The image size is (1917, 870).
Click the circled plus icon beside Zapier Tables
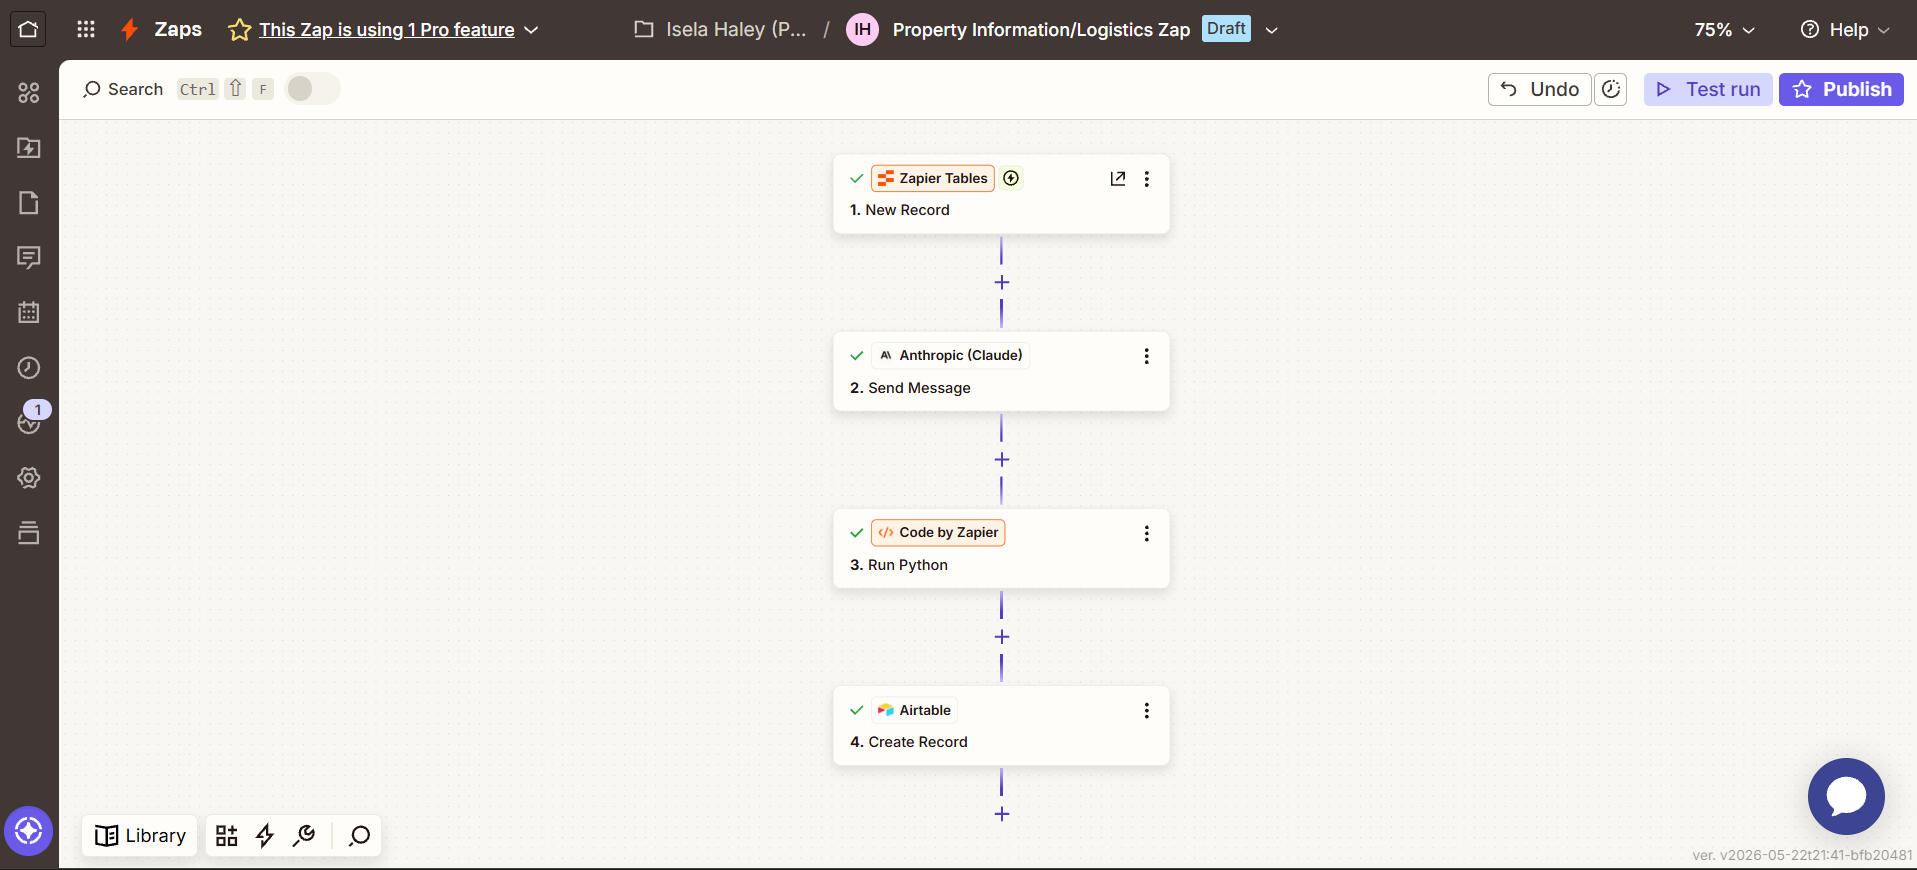click(1011, 178)
